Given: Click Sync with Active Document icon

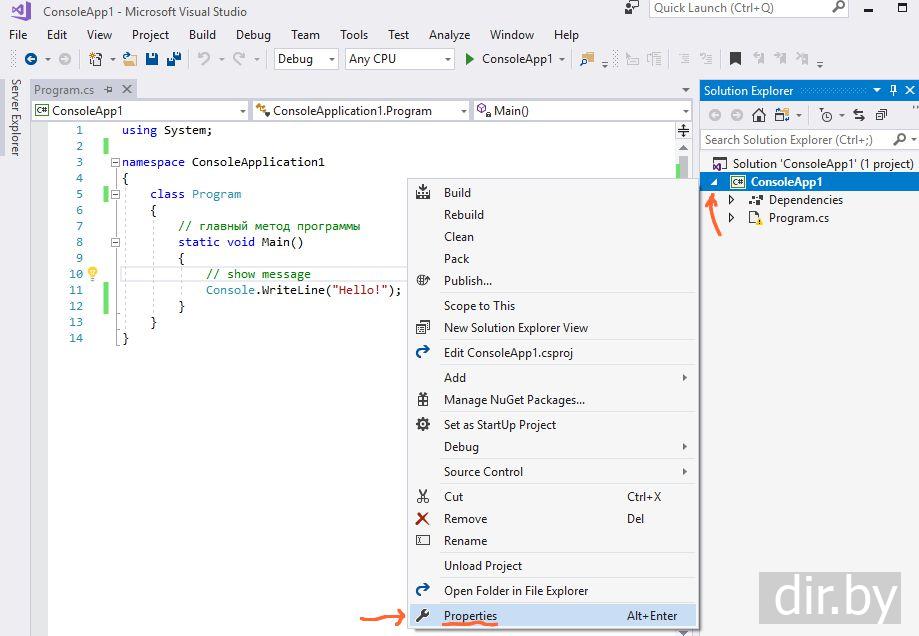Looking at the screenshot, I should 858,115.
